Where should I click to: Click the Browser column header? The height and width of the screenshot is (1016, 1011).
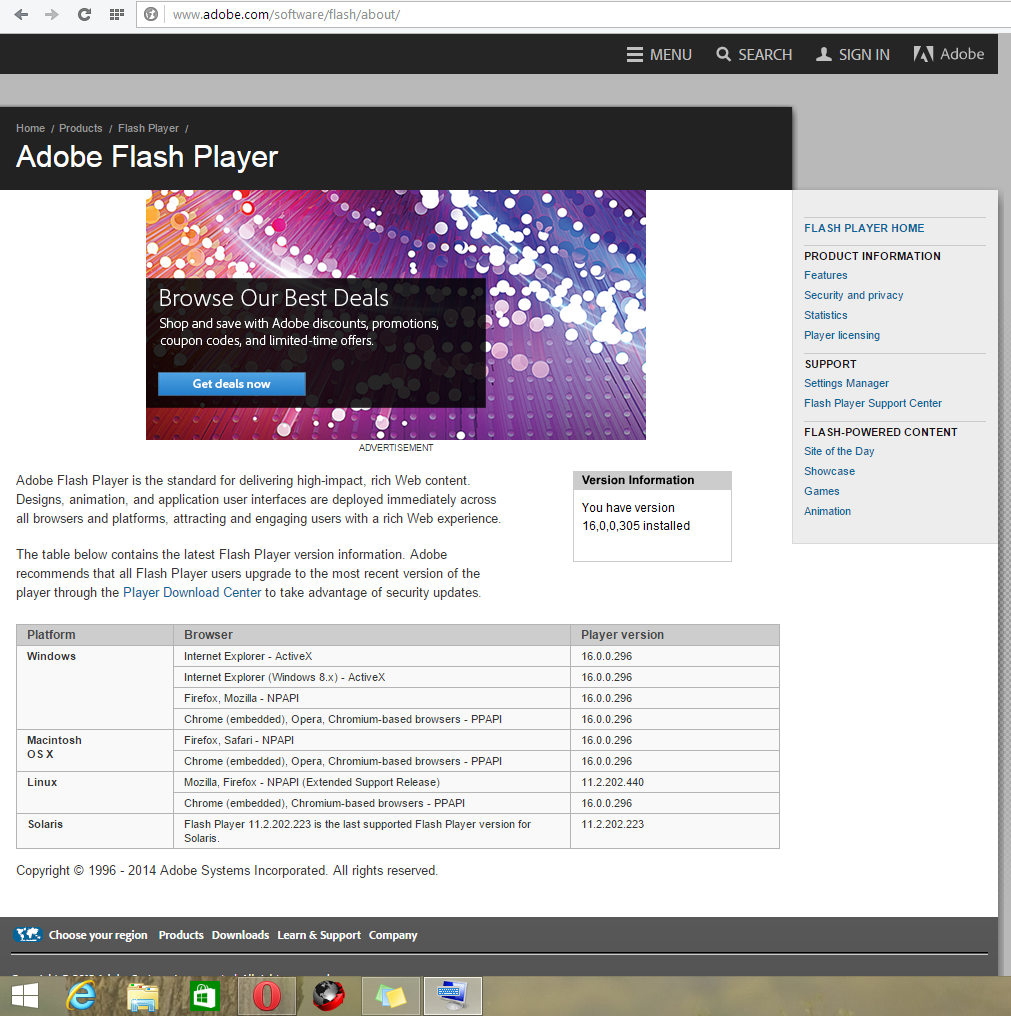pos(372,635)
